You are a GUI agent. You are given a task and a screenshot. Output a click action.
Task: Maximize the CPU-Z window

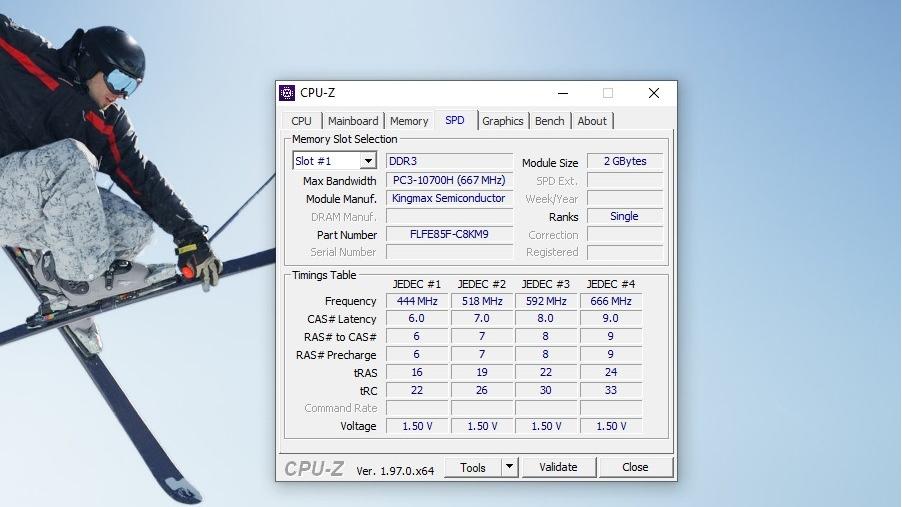click(x=607, y=93)
